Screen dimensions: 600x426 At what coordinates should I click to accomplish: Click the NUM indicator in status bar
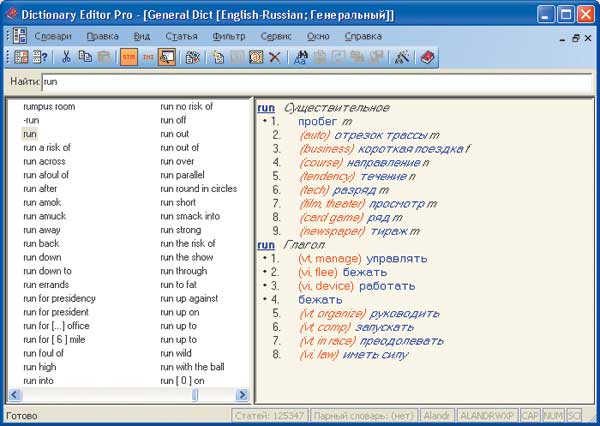pos(553,416)
